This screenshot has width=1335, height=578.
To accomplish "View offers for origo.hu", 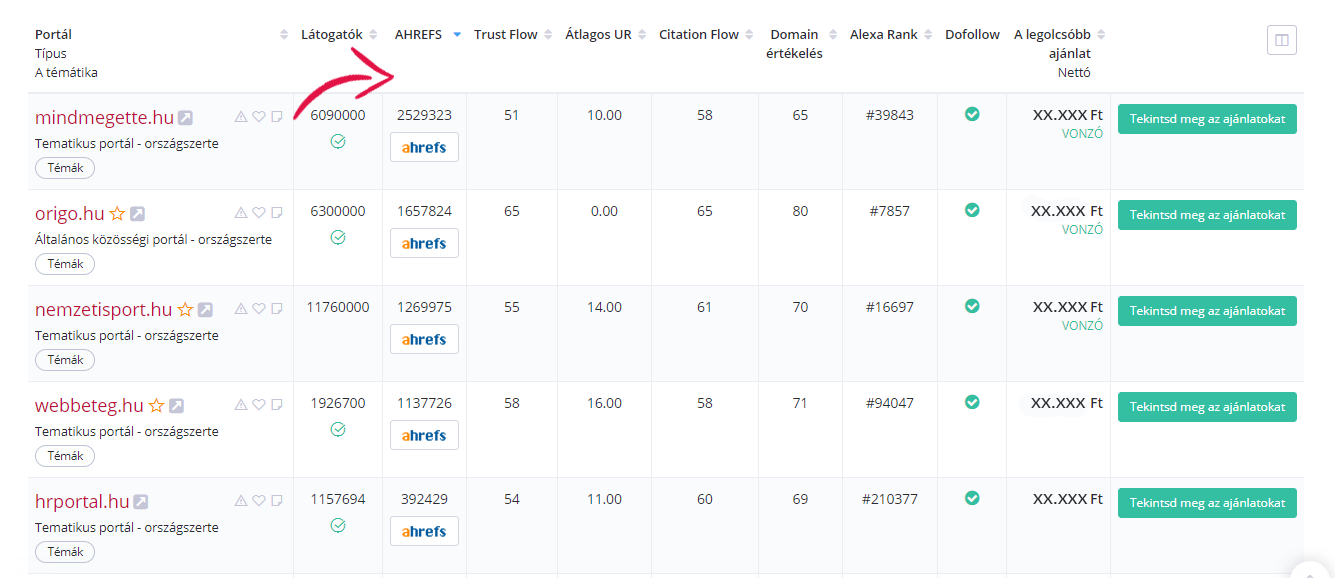I will (x=1207, y=214).
